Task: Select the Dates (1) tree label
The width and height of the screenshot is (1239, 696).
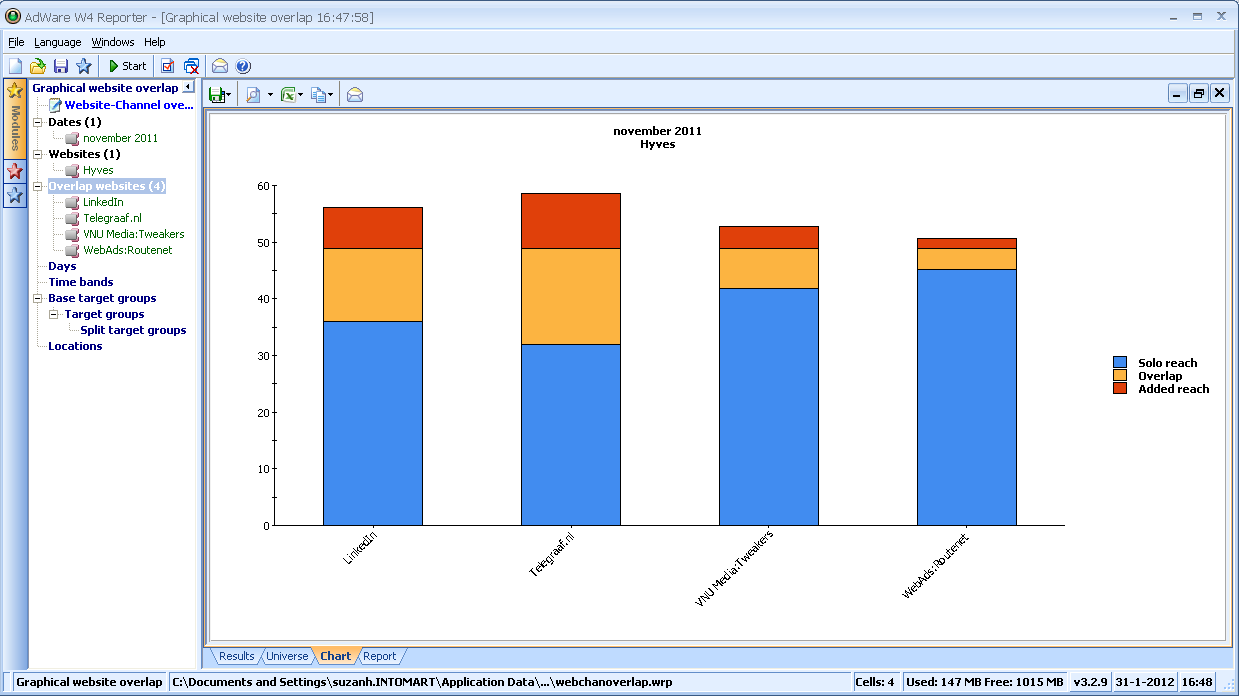Action: tap(74, 122)
